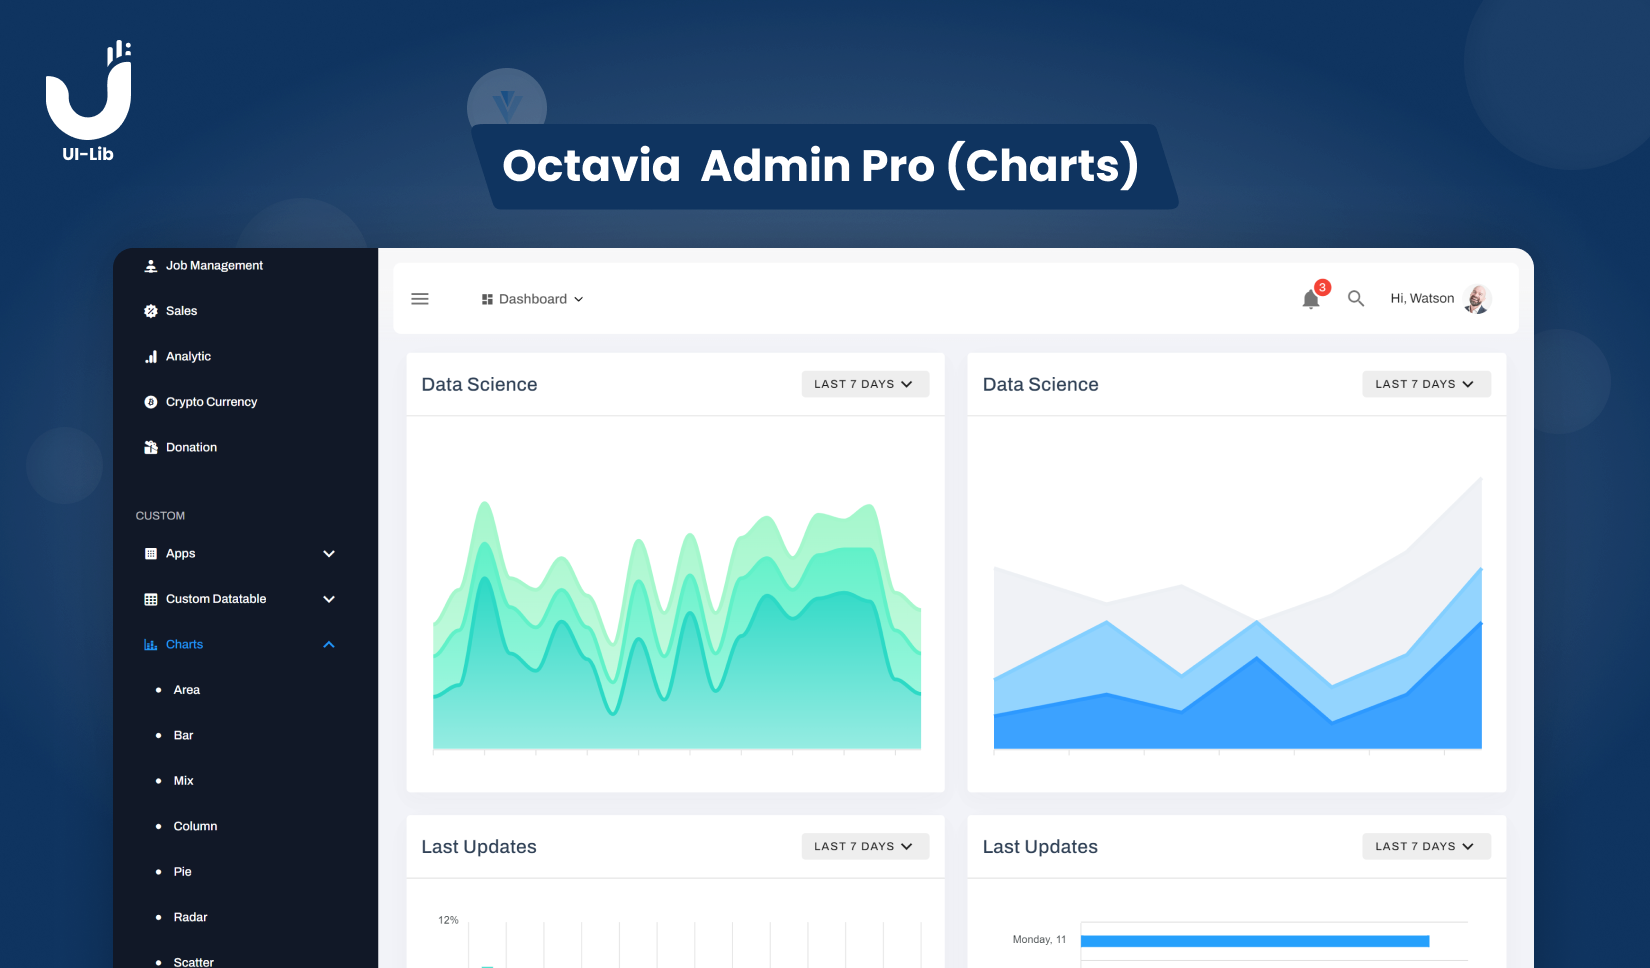Click the Job Management sidebar icon
The image size is (1650, 968).
click(x=151, y=266)
